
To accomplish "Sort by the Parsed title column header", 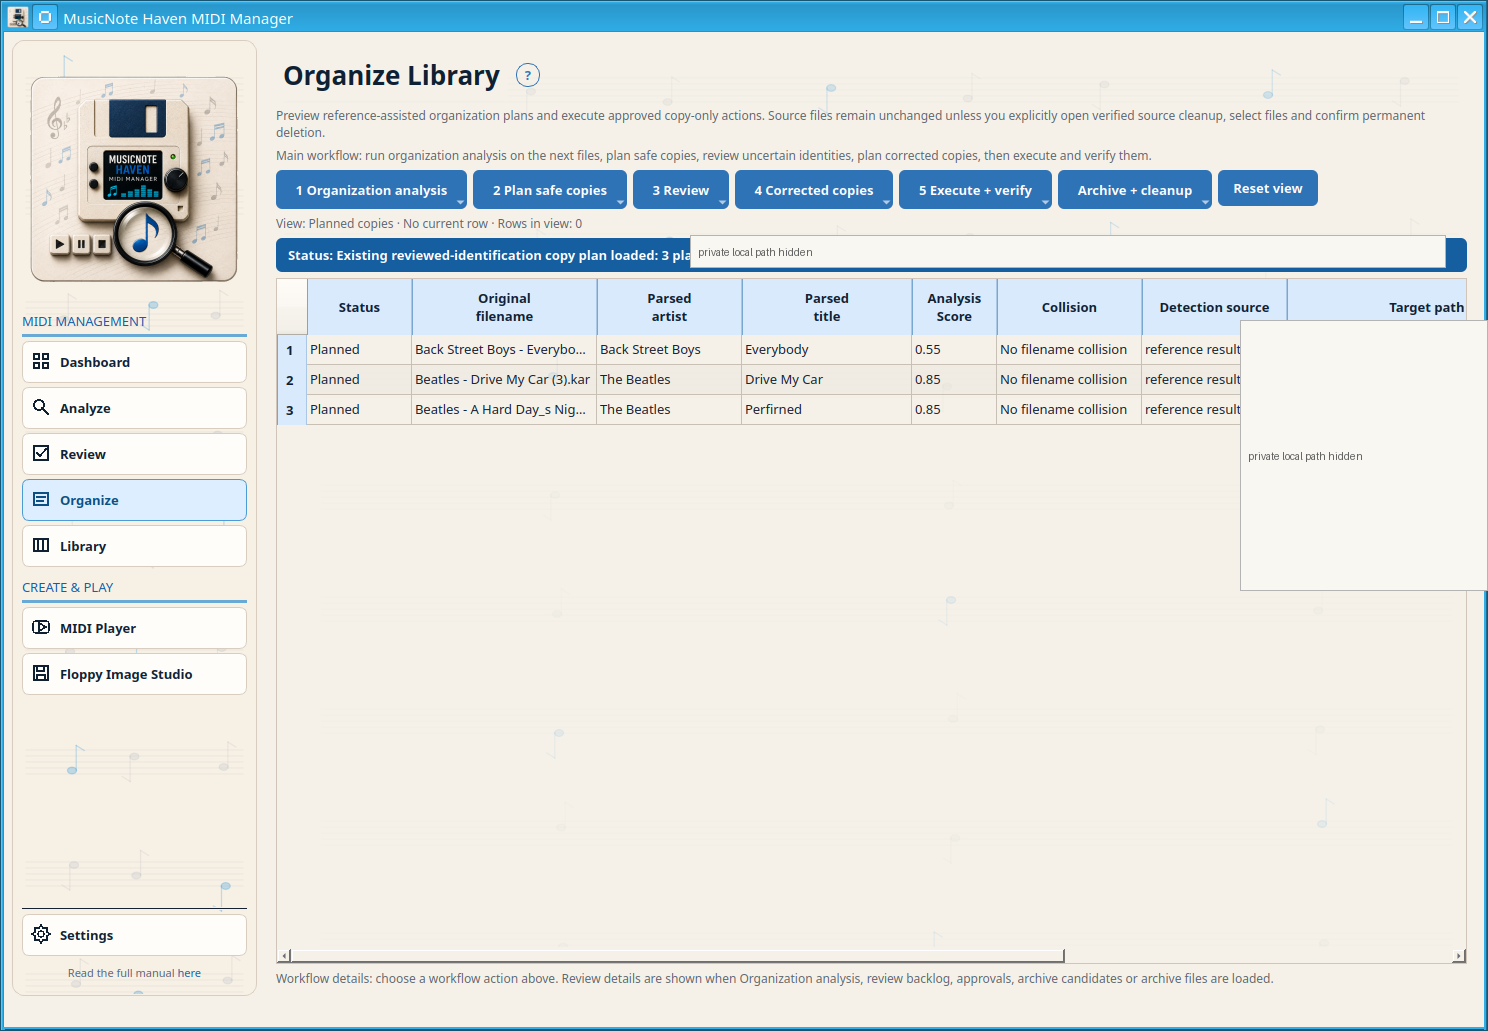I will (x=826, y=307).
